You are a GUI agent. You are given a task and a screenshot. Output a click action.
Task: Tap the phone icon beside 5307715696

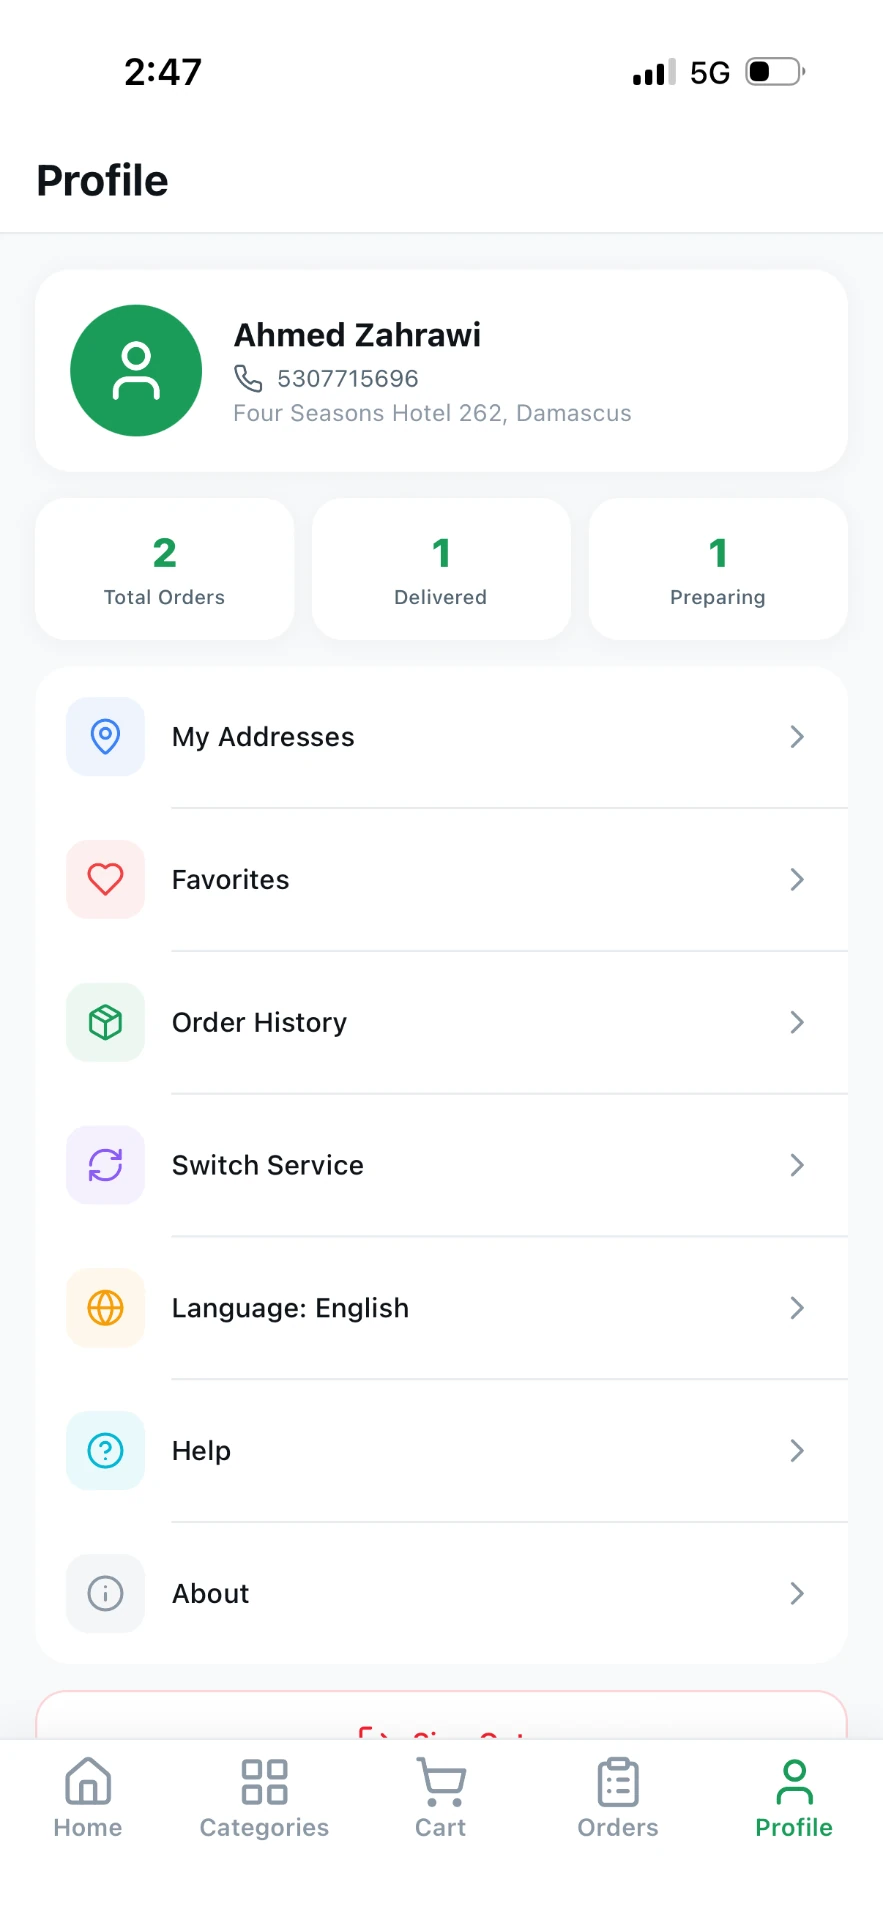point(248,378)
